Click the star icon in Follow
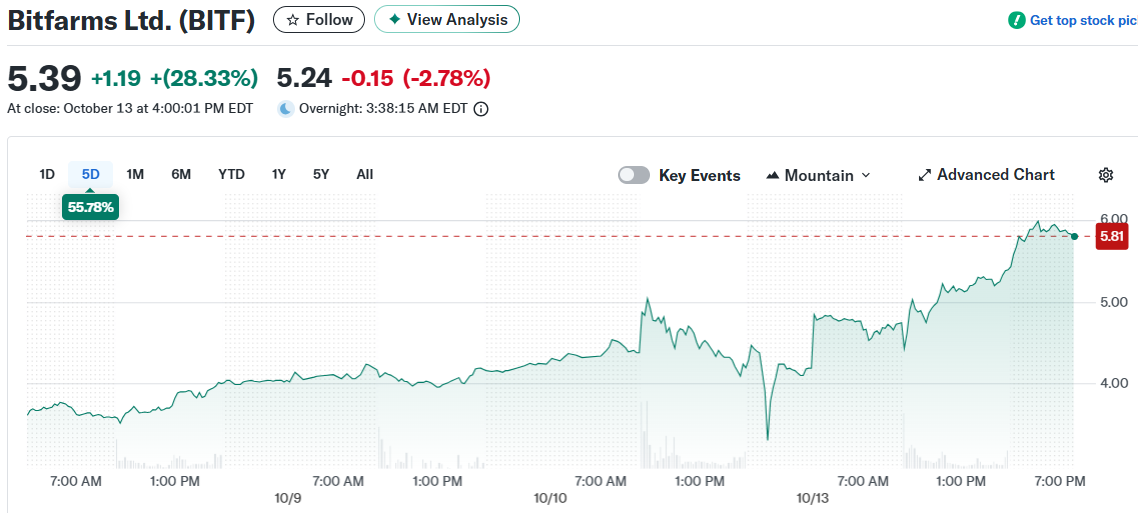The width and height of the screenshot is (1138, 513). click(293, 20)
